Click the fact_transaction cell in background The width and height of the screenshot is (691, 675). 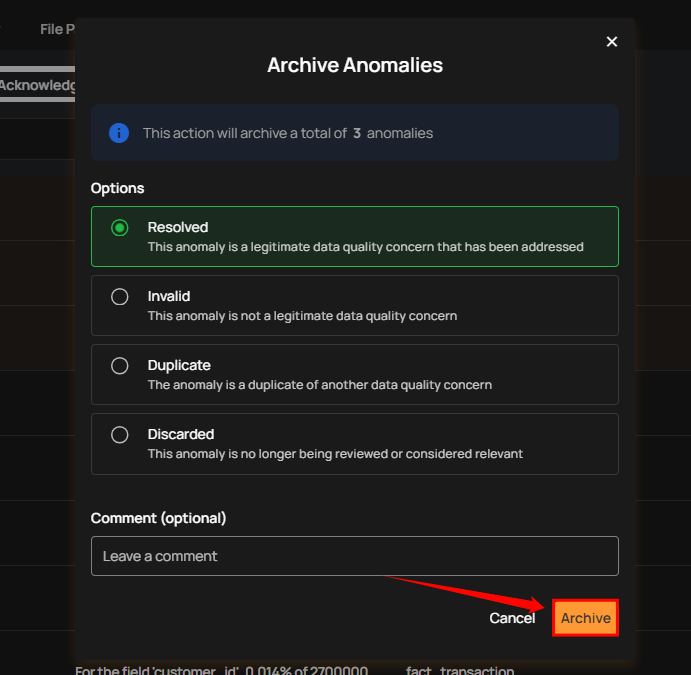[460, 670]
